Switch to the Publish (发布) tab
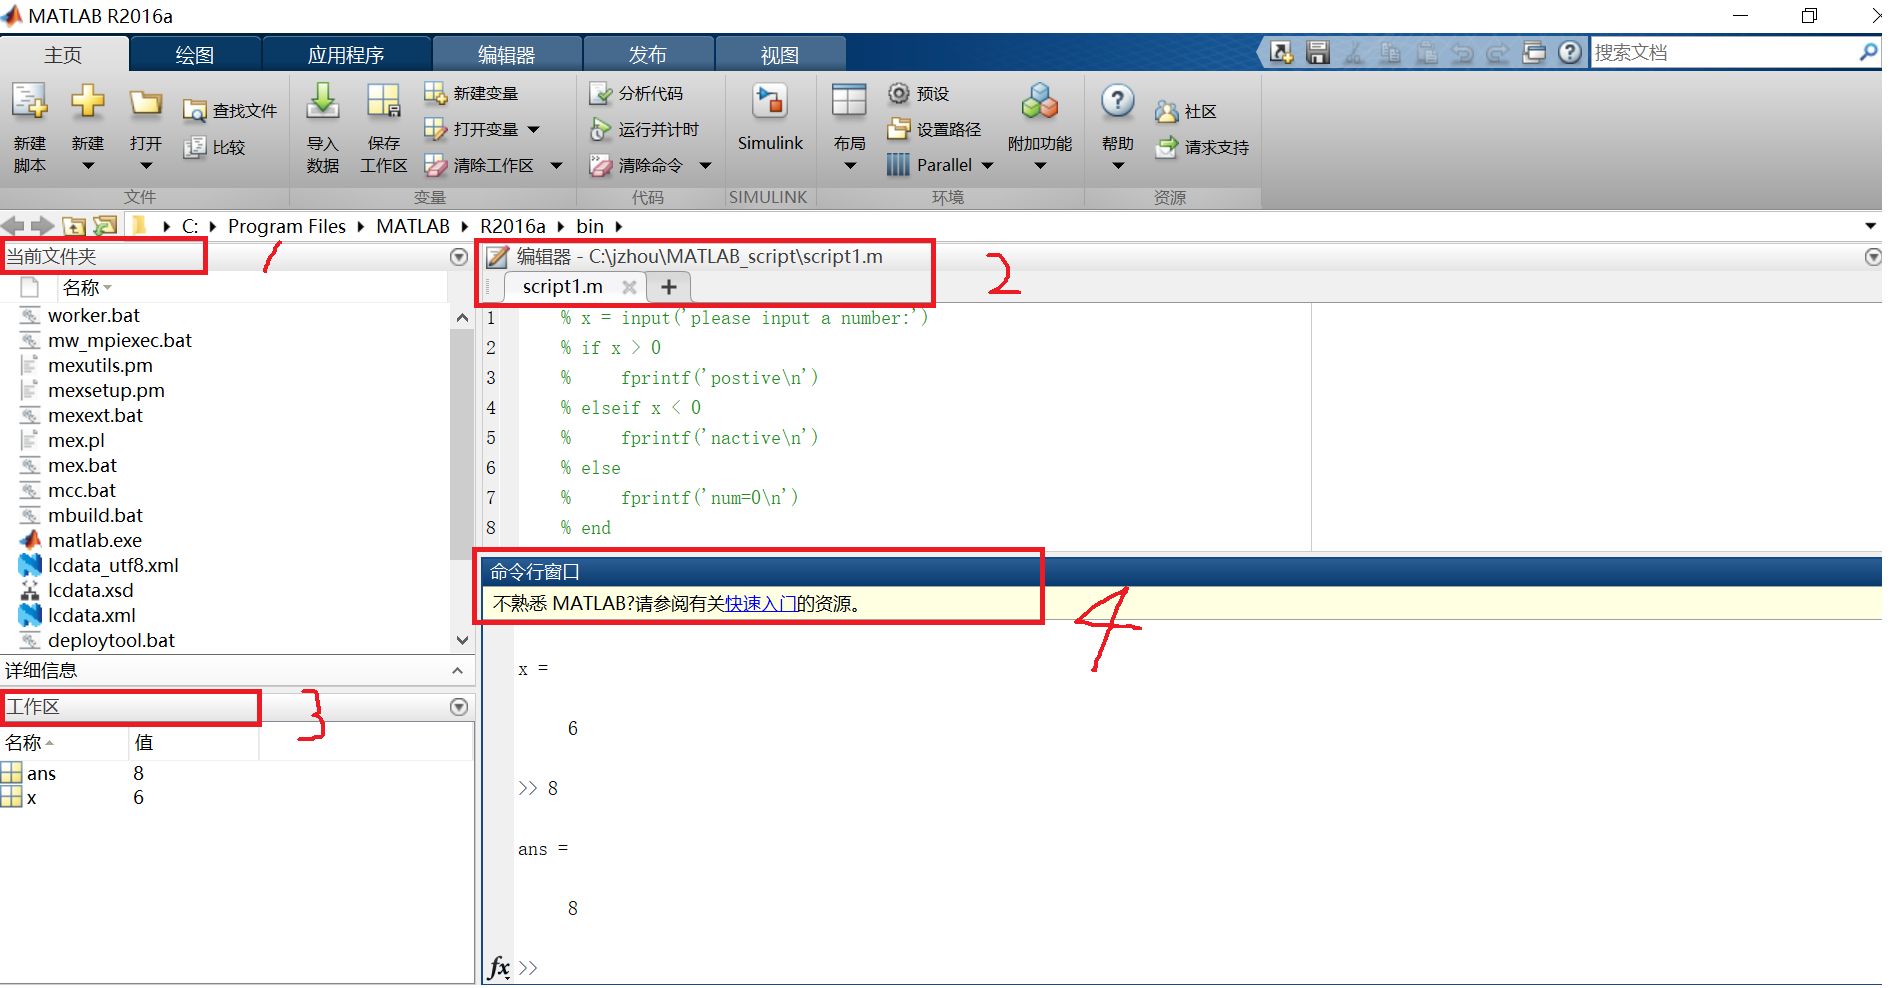 point(648,55)
